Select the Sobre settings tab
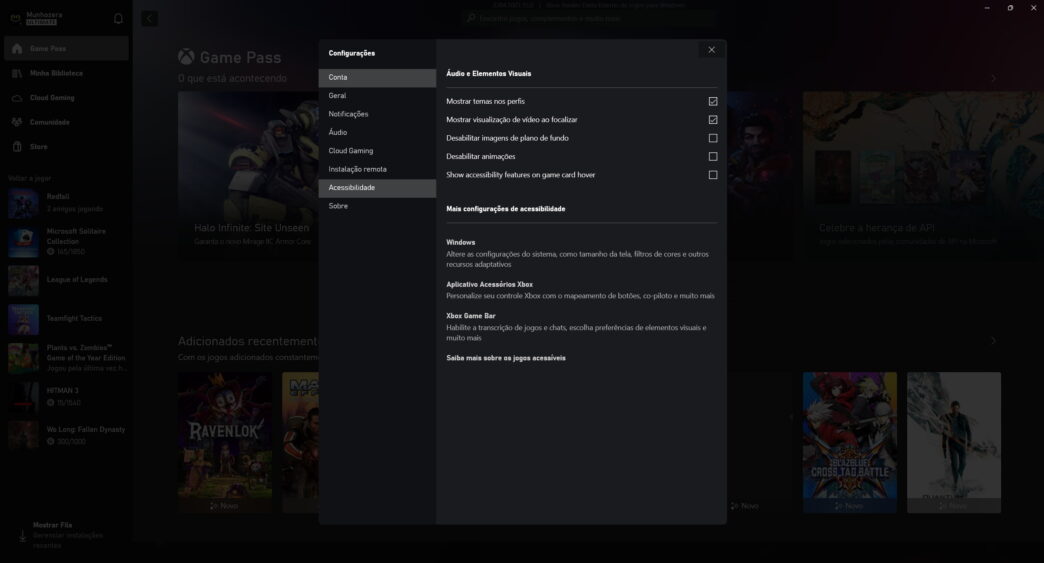The width and height of the screenshot is (1044, 563). (x=377, y=206)
